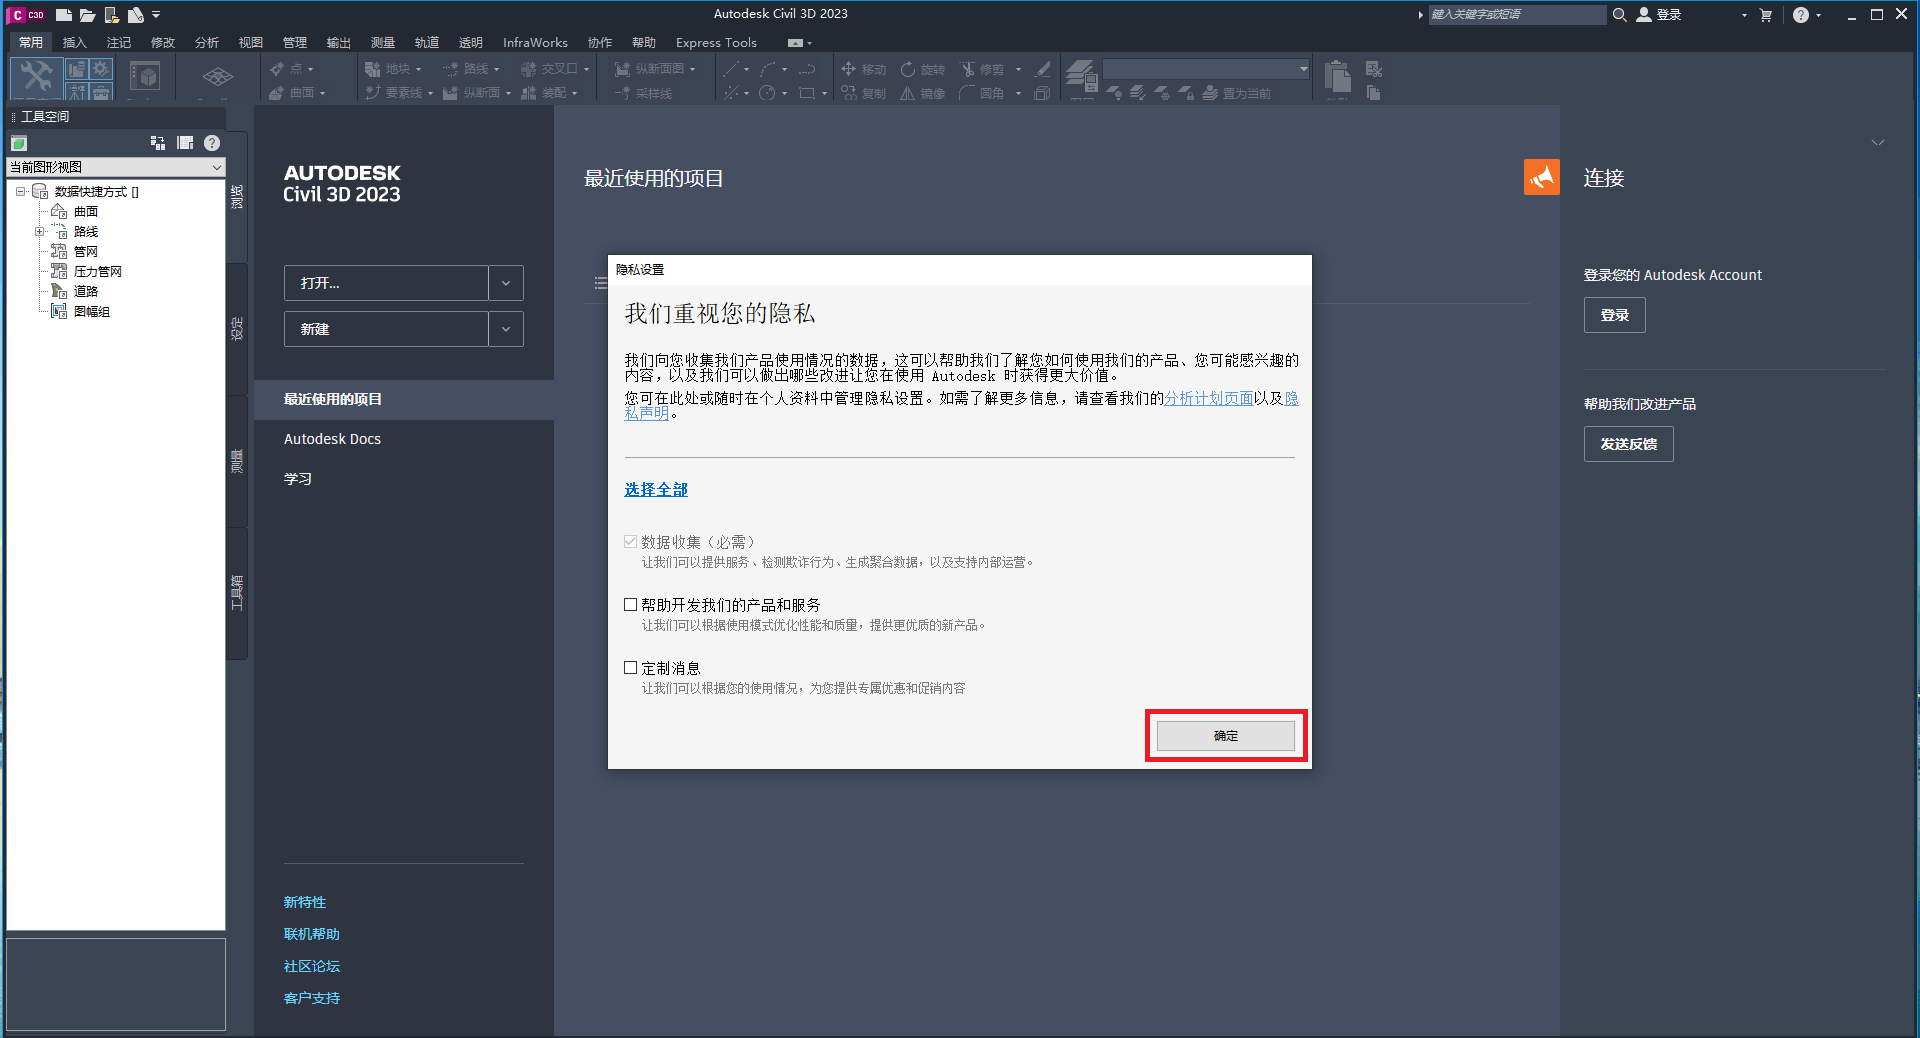Click the 确定 button in privacy dialog
Viewport: 1920px width, 1038px height.
(1226, 736)
